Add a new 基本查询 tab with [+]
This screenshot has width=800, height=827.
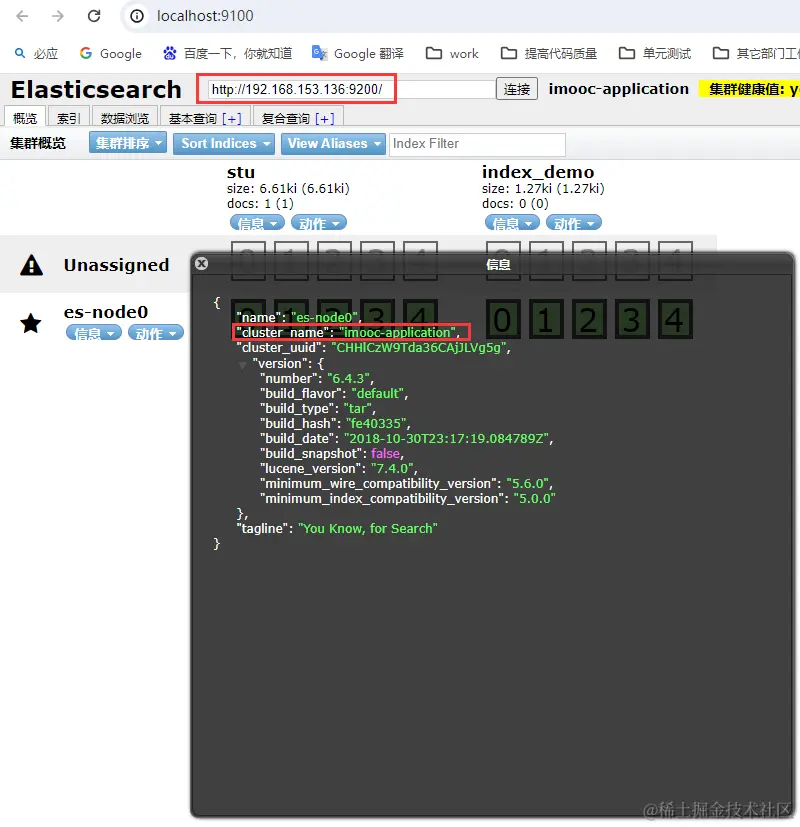coord(232,119)
